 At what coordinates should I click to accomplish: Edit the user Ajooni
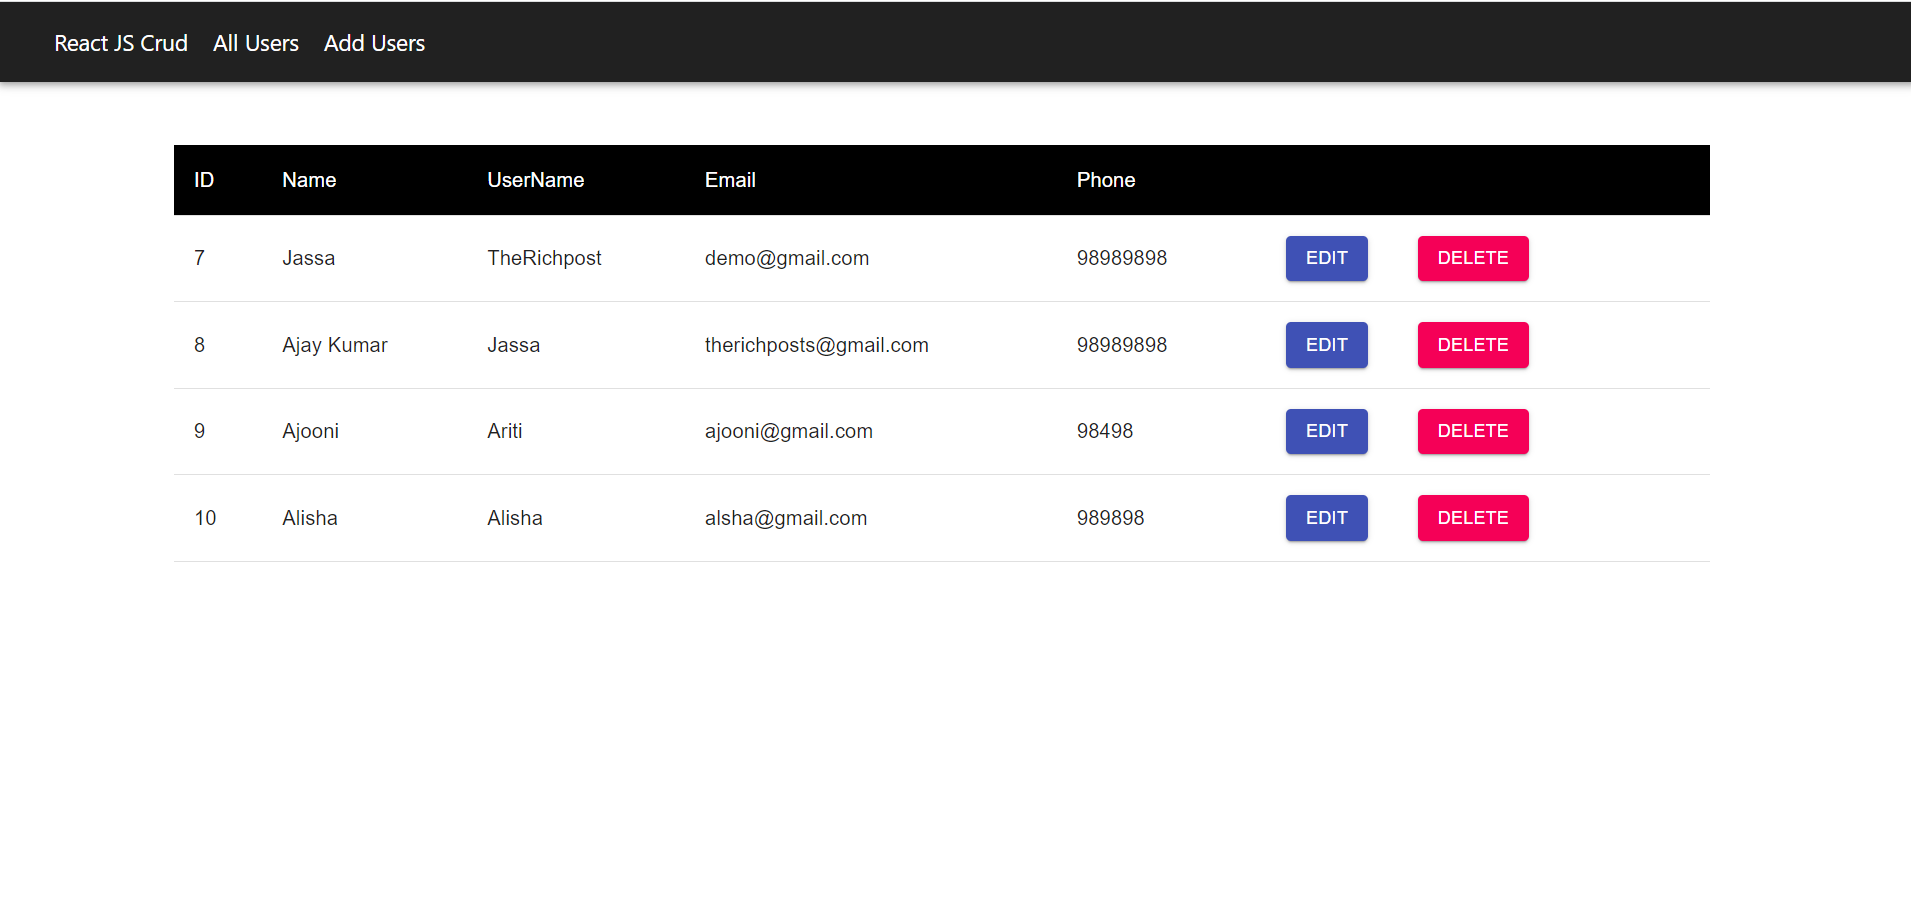1326,431
